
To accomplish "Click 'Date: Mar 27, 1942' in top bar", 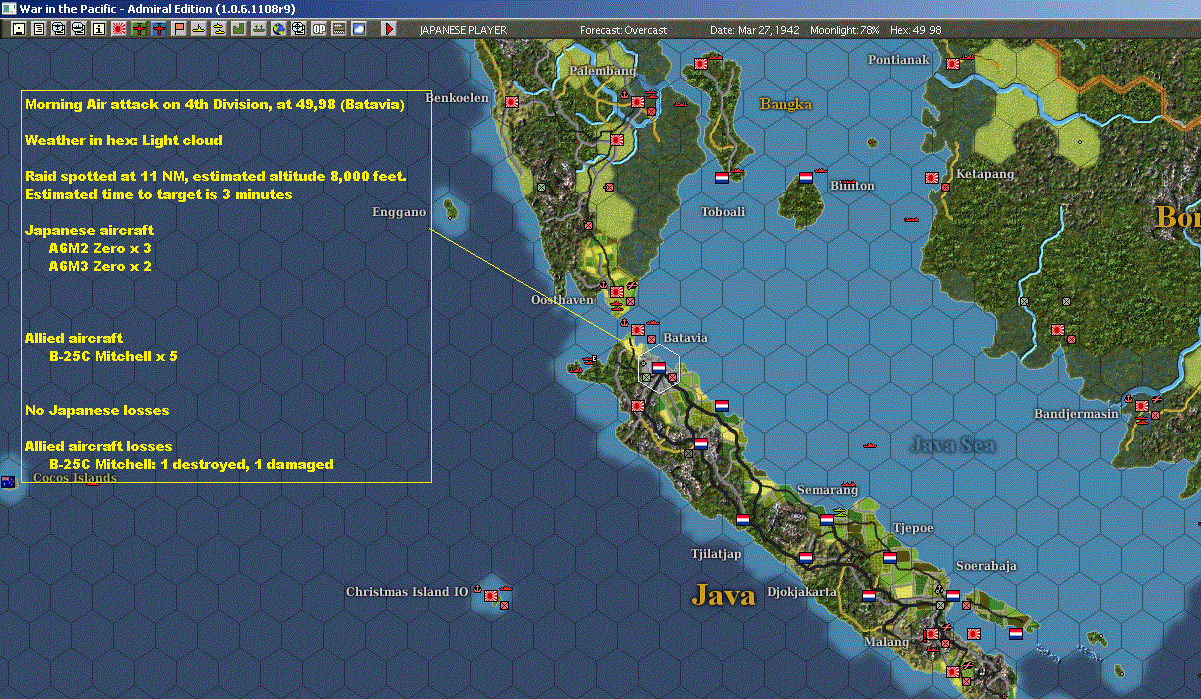I will pyautogui.click(x=755, y=30).
